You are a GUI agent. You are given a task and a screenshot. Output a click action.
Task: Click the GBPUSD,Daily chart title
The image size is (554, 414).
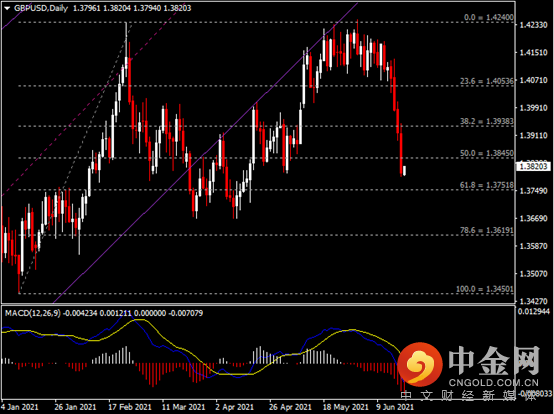point(41,8)
